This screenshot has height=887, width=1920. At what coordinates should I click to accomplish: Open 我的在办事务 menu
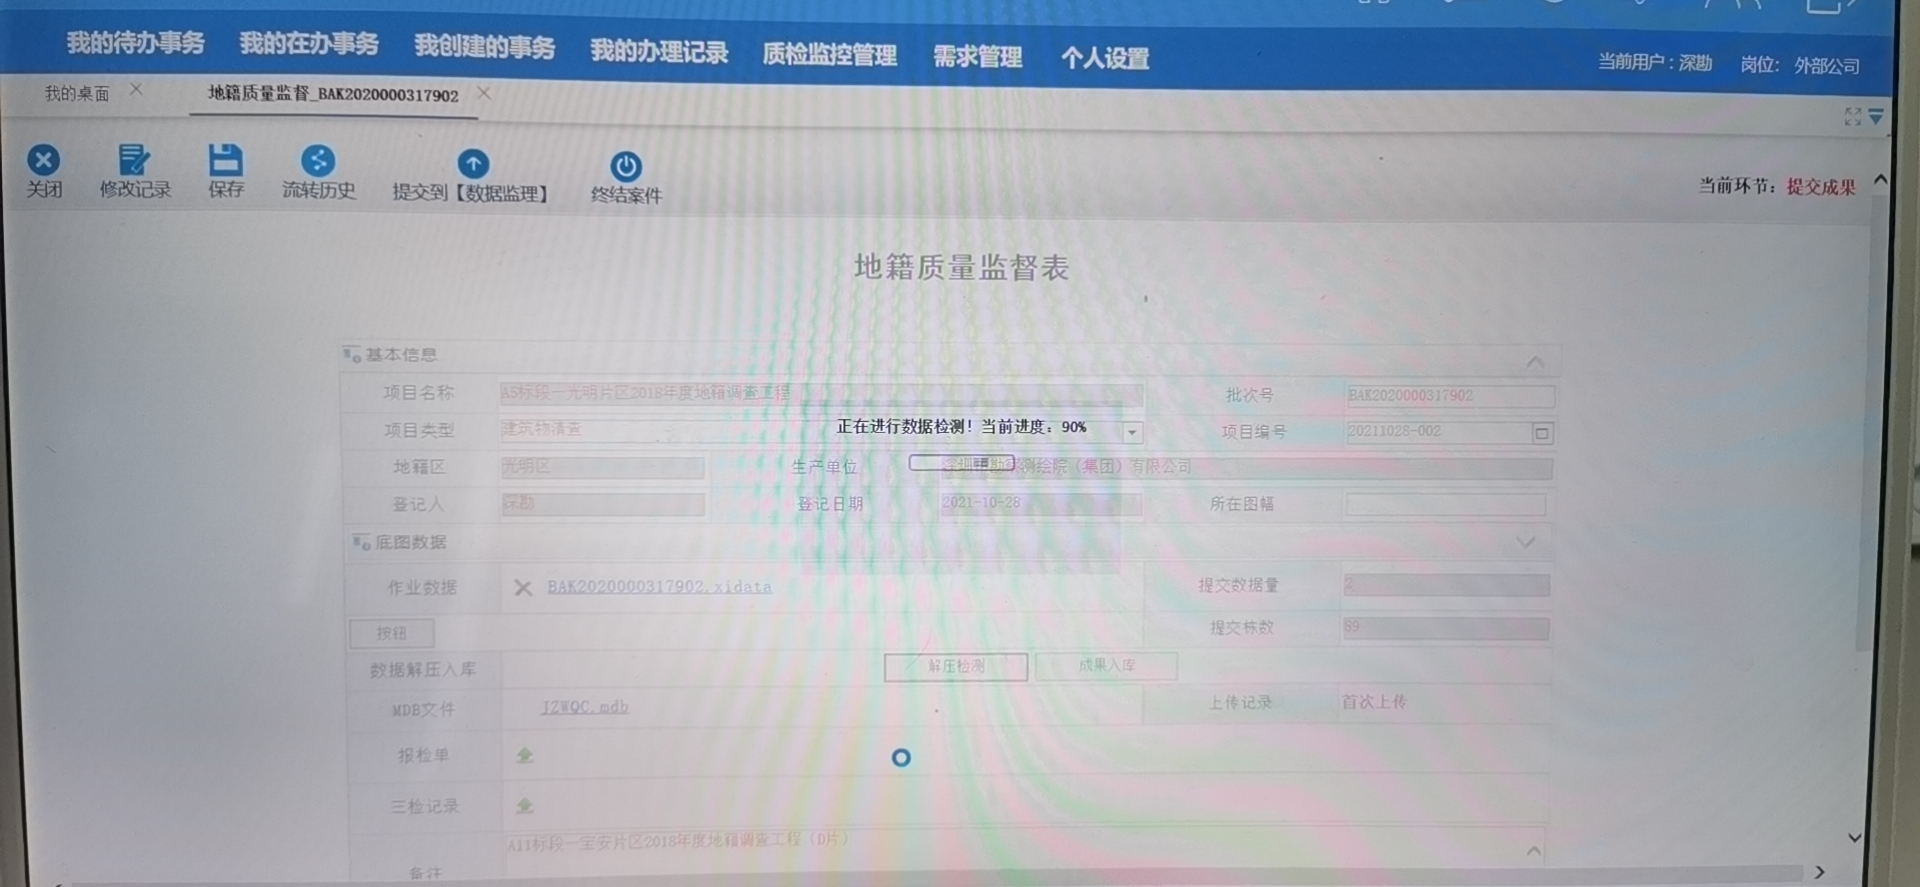tap(309, 44)
